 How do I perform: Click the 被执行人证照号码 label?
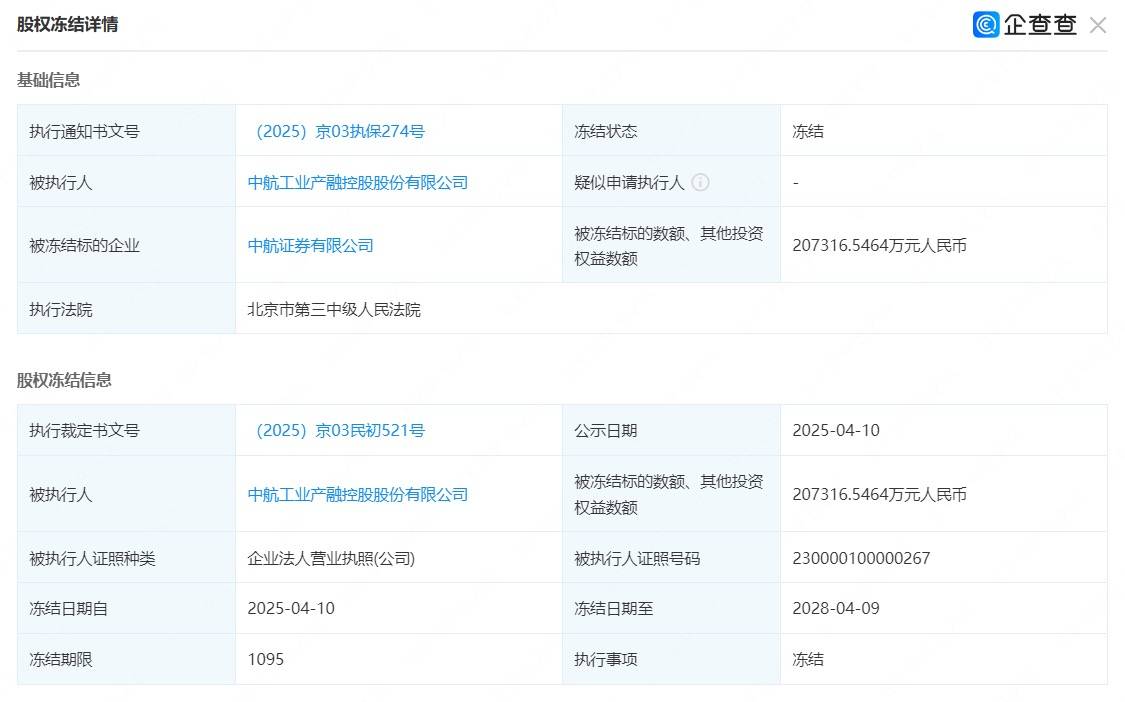[637, 558]
